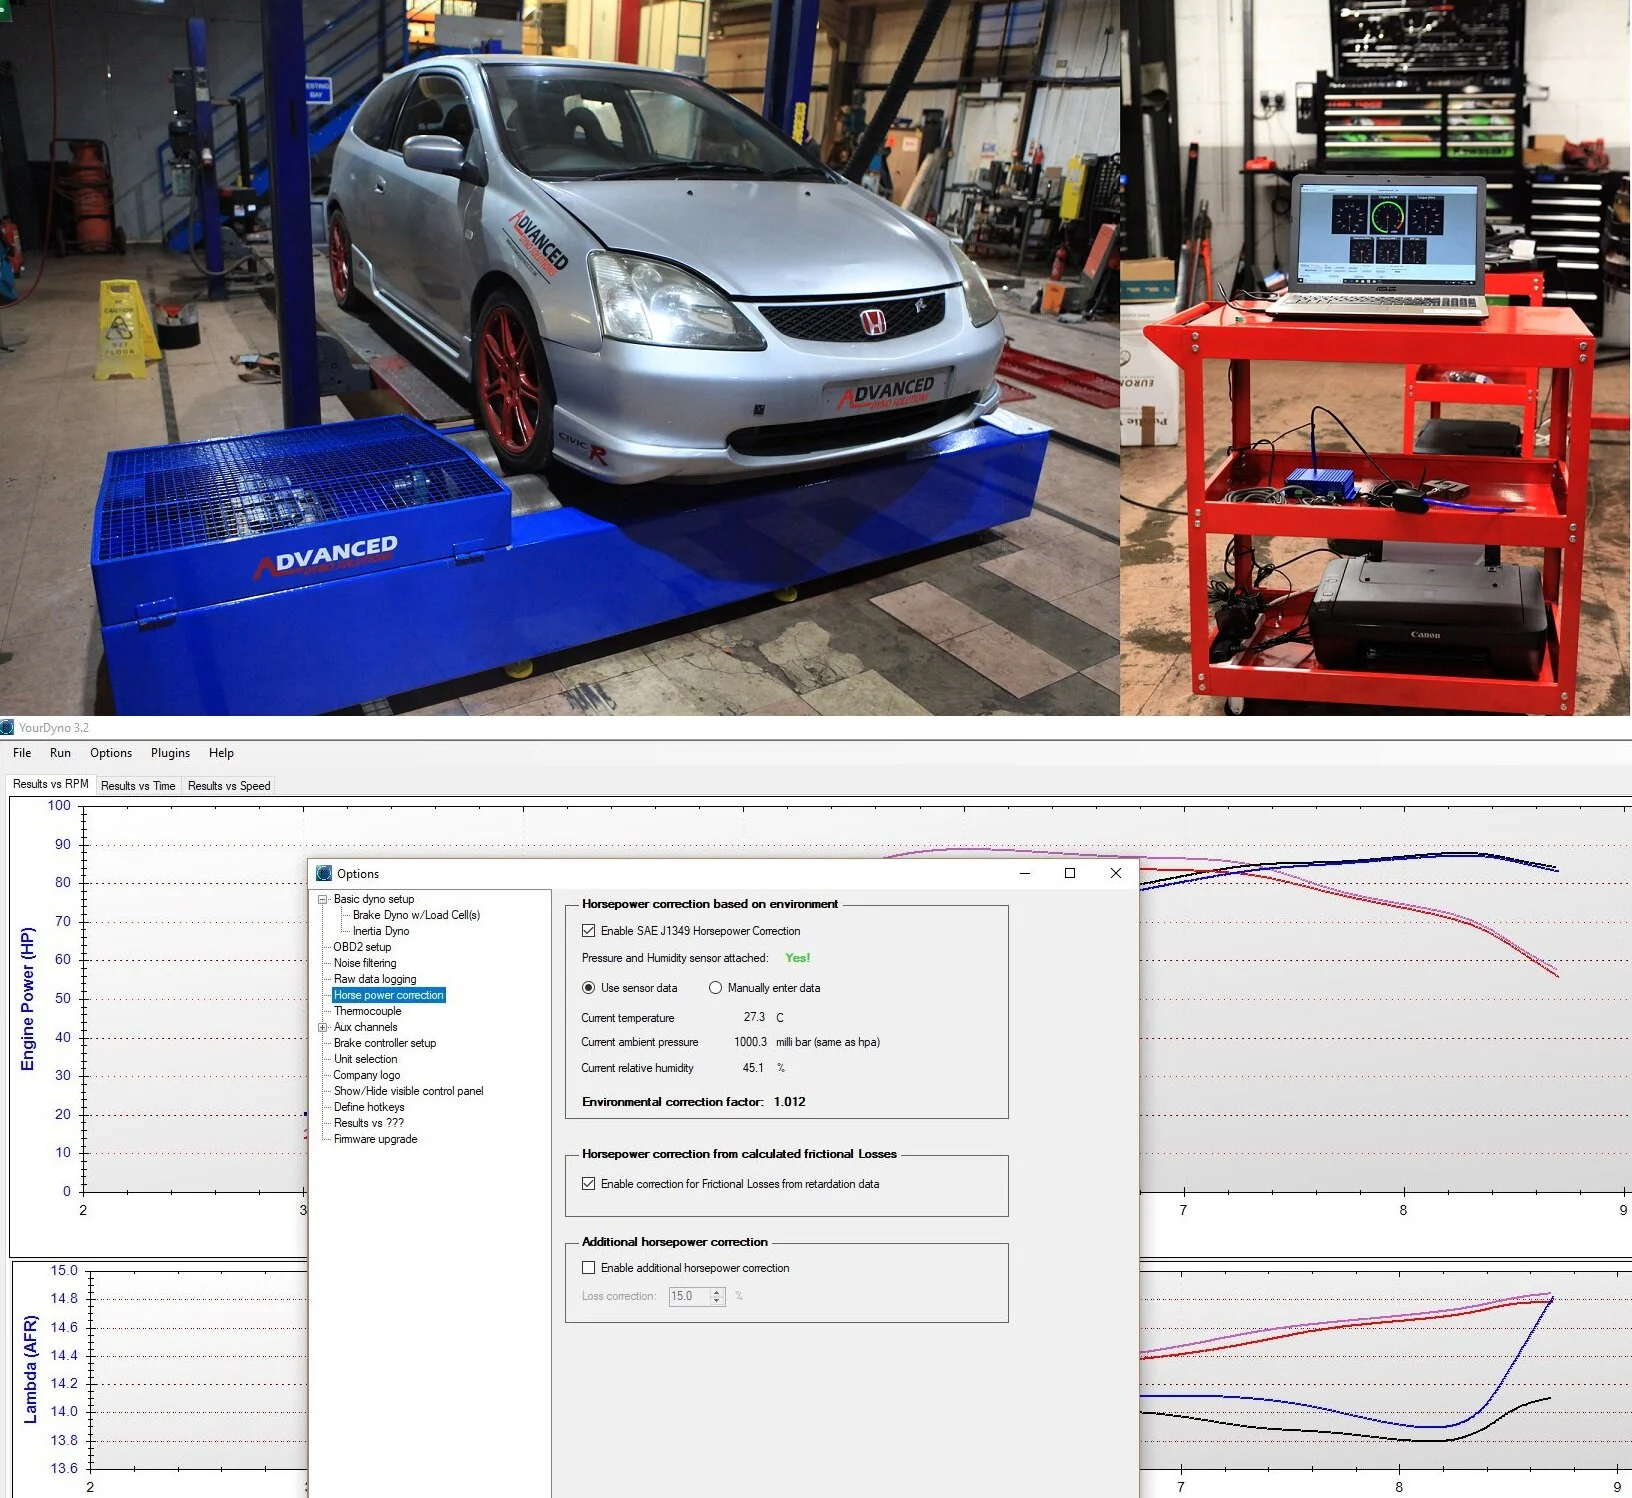Click the Lambda (AFR) axis label
Screen dimensions: 1632x1498
click(30, 1369)
